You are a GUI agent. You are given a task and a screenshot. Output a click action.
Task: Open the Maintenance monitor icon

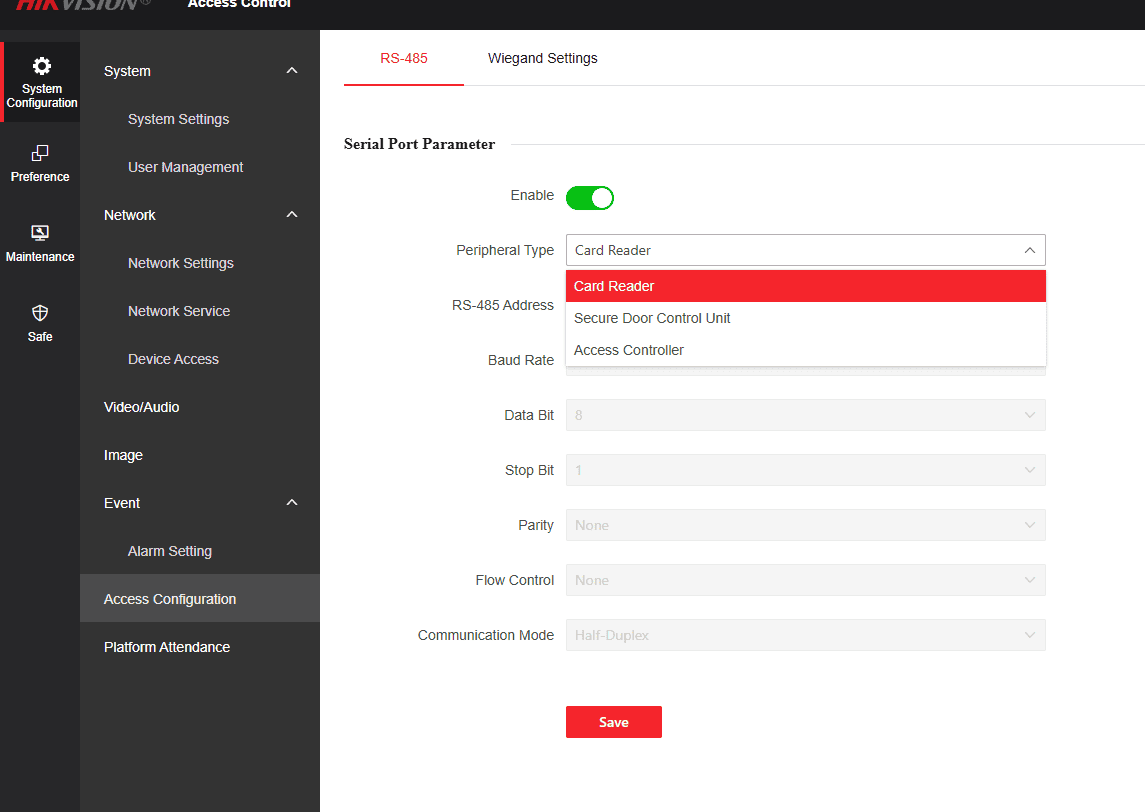coord(40,233)
